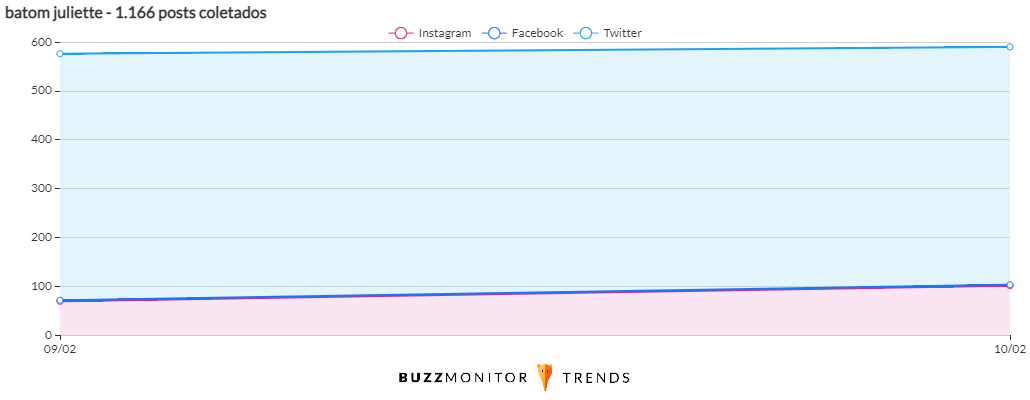Click the 10/02 date axis label
1030x400 pixels.
[x=1010, y=349]
